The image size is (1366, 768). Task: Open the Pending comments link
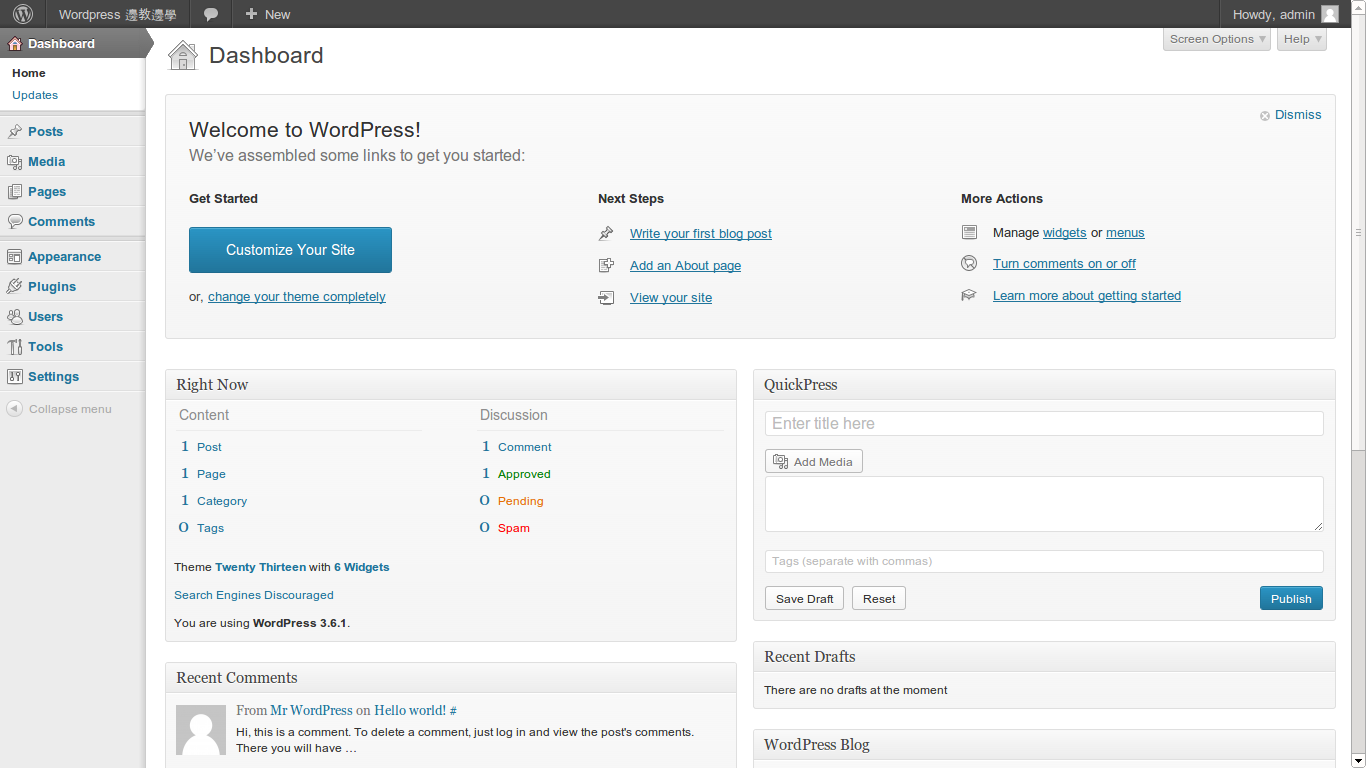[521, 501]
